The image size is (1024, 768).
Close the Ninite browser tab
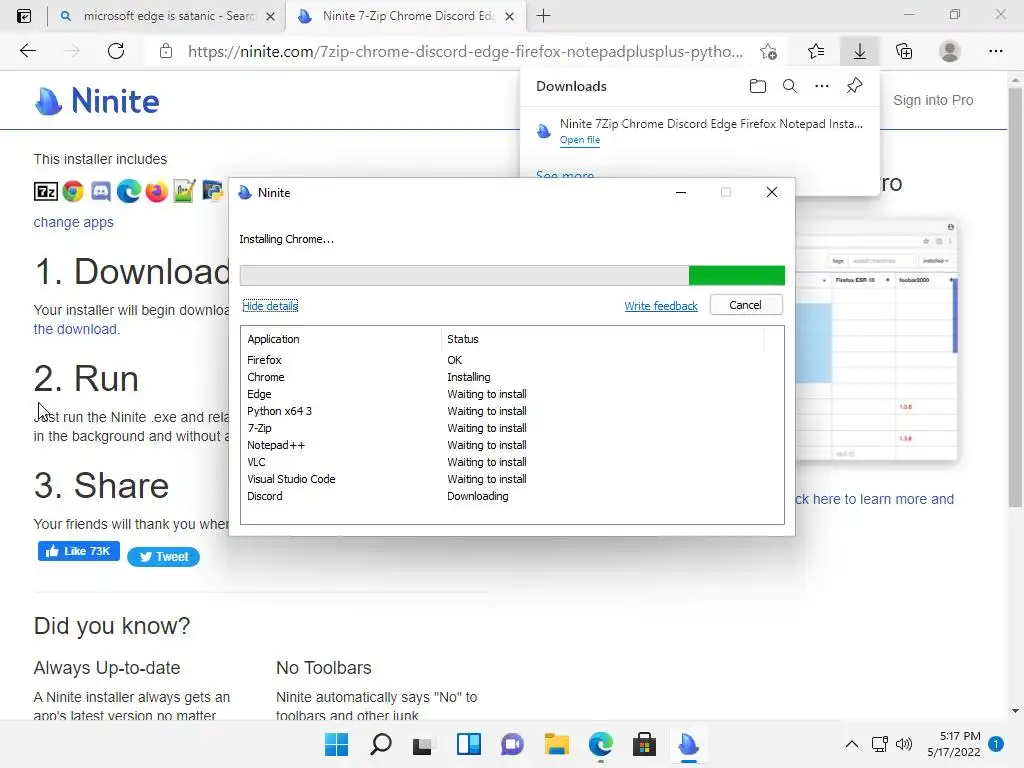pyautogui.click(x=510, y=16)
